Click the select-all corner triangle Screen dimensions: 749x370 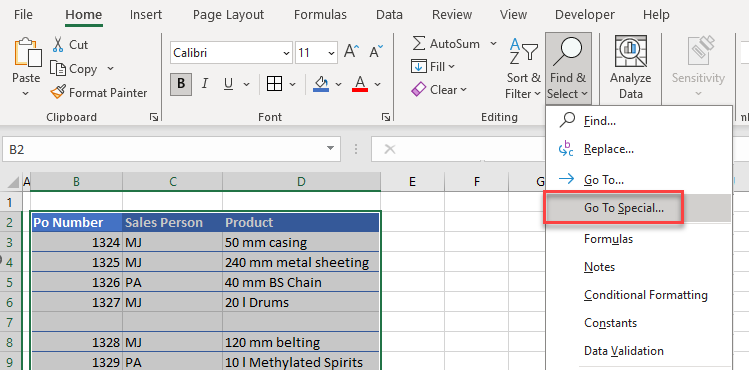pos(14,181)
